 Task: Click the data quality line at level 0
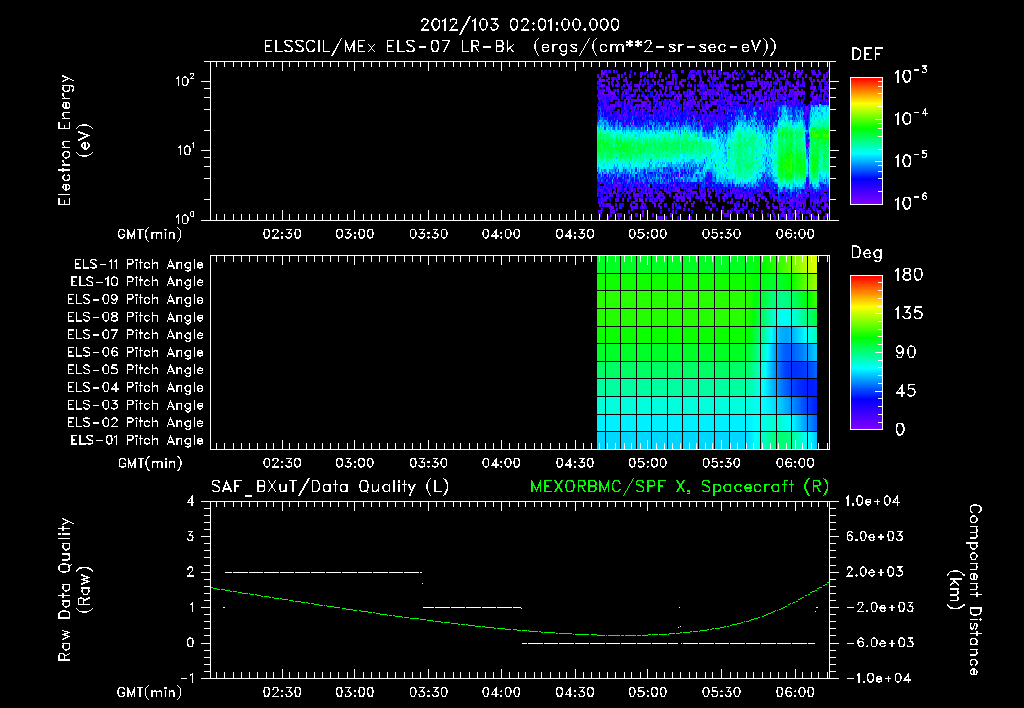[669, 643]
